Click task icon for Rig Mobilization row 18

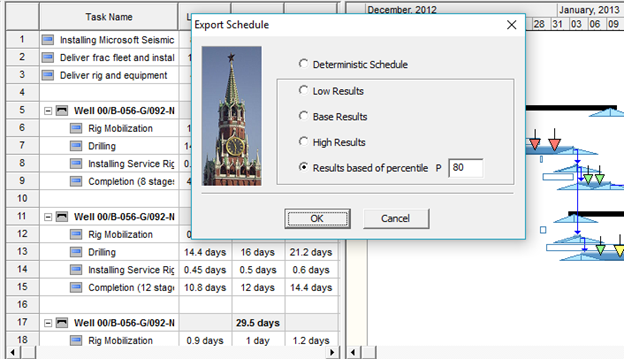(x=76, y=340)
